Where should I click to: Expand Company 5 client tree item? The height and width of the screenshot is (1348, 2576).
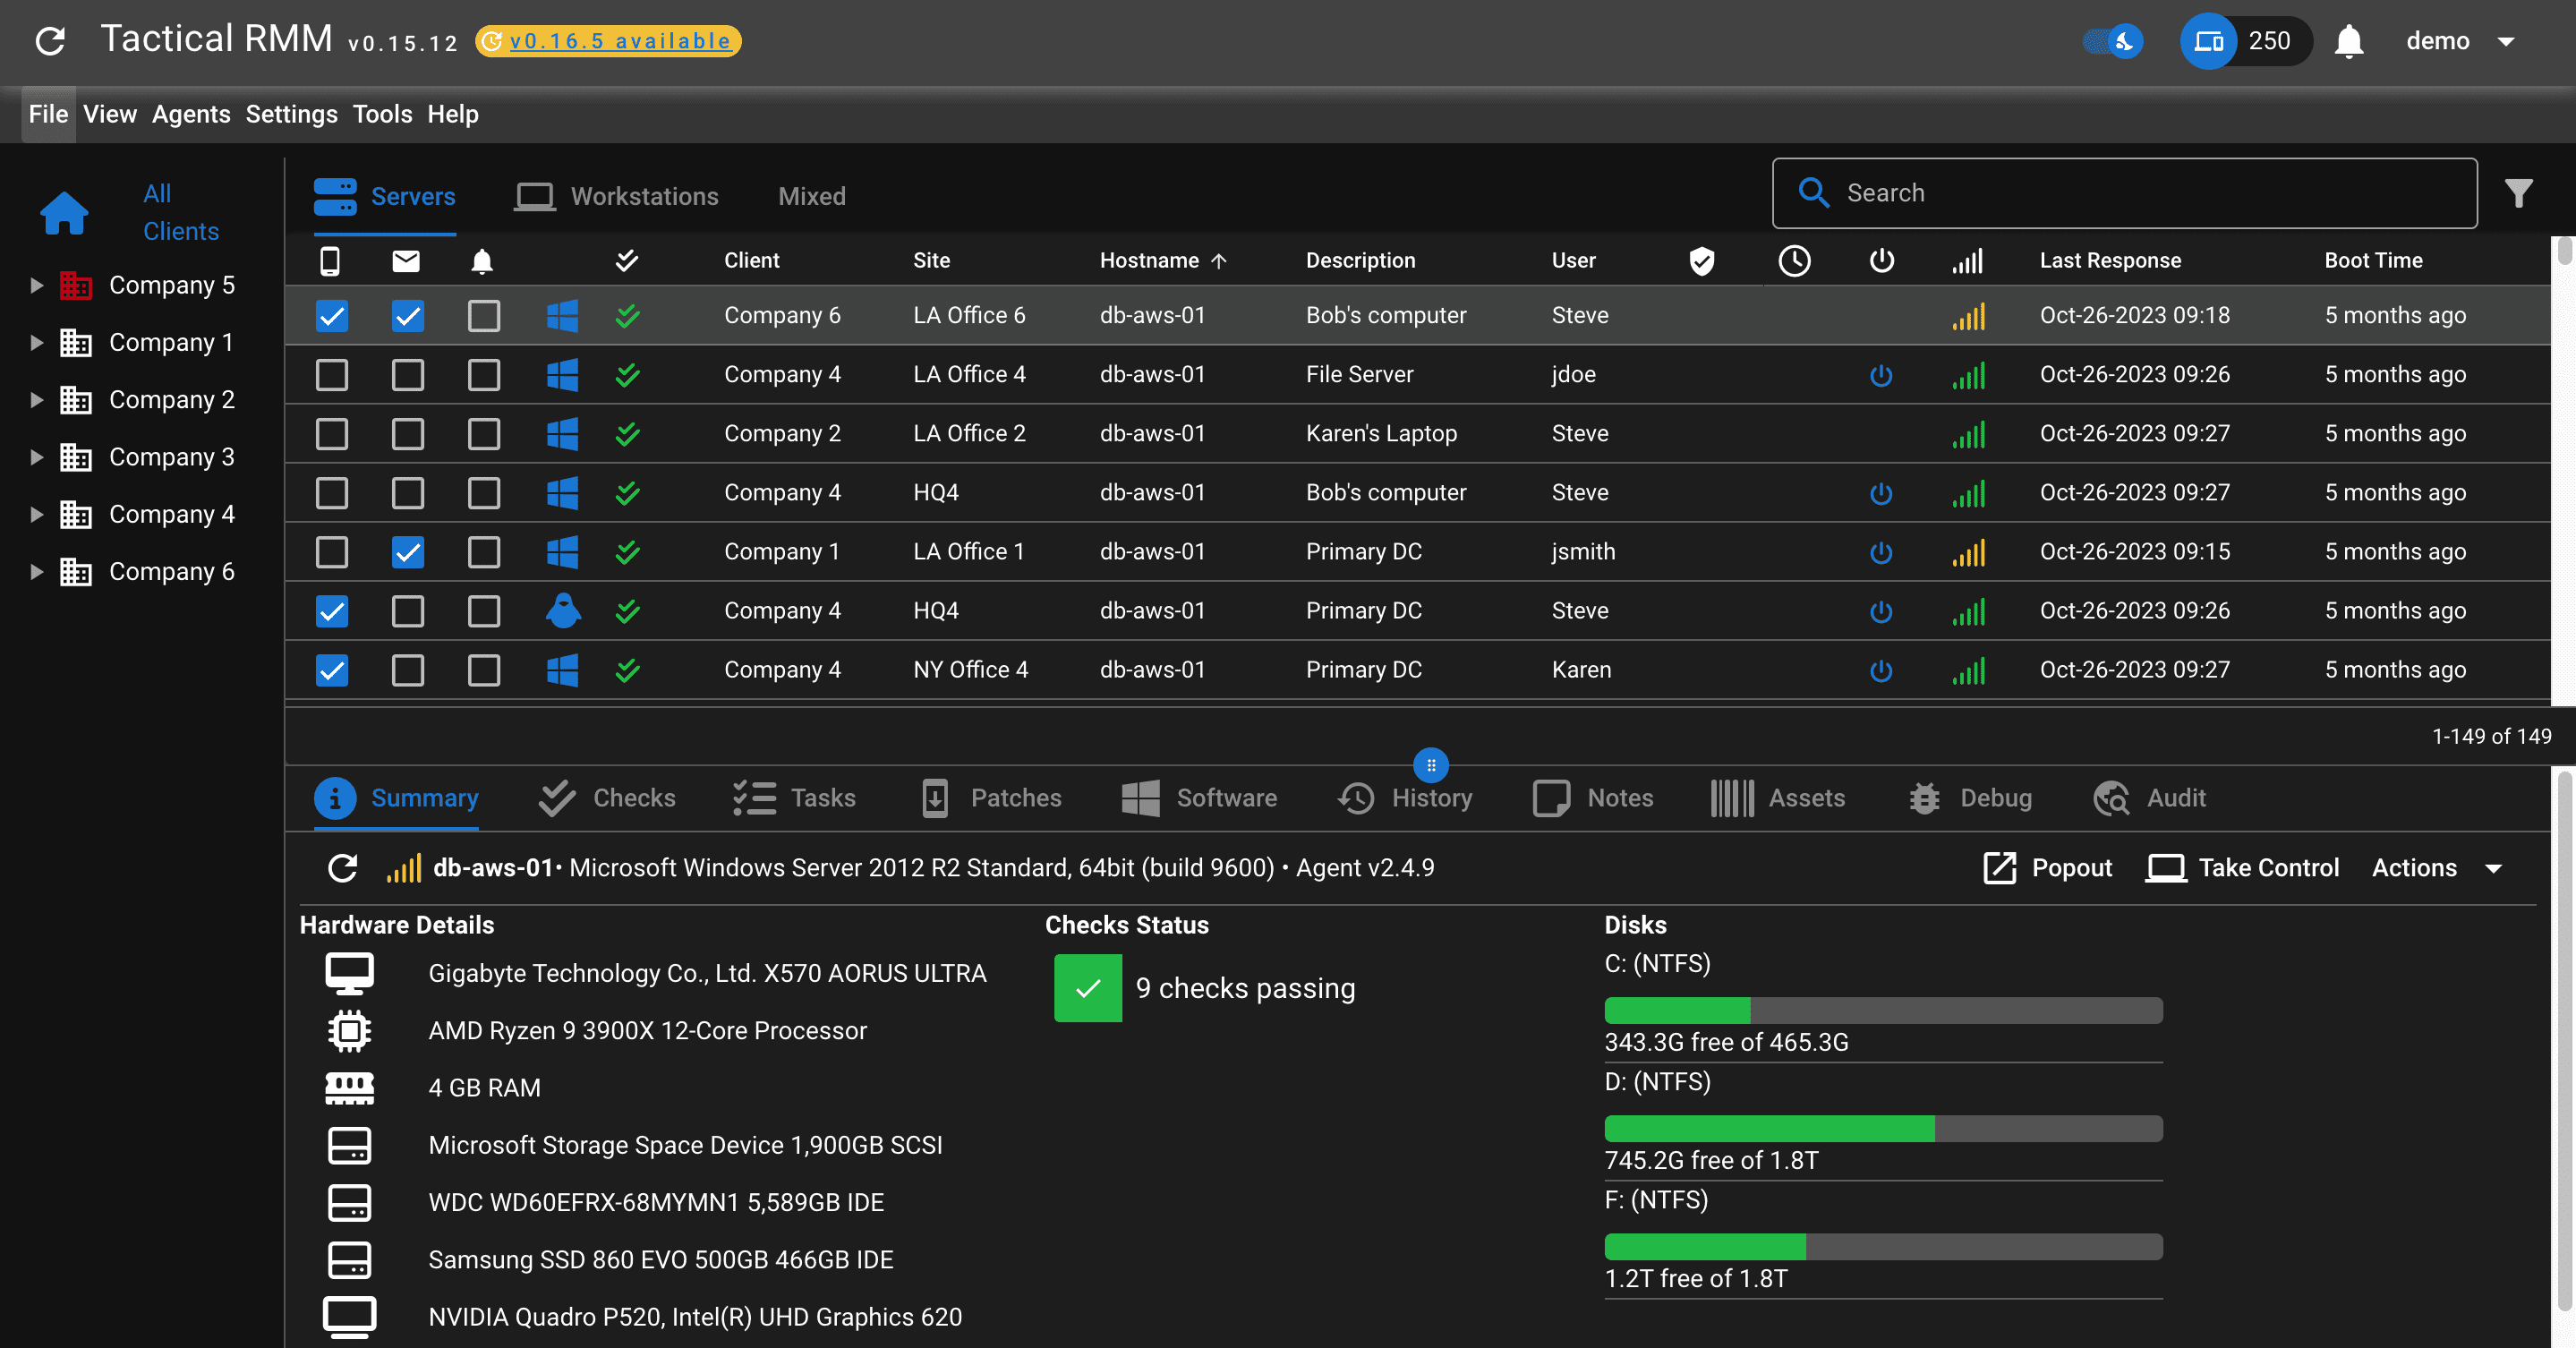click(x=36, y=285)
